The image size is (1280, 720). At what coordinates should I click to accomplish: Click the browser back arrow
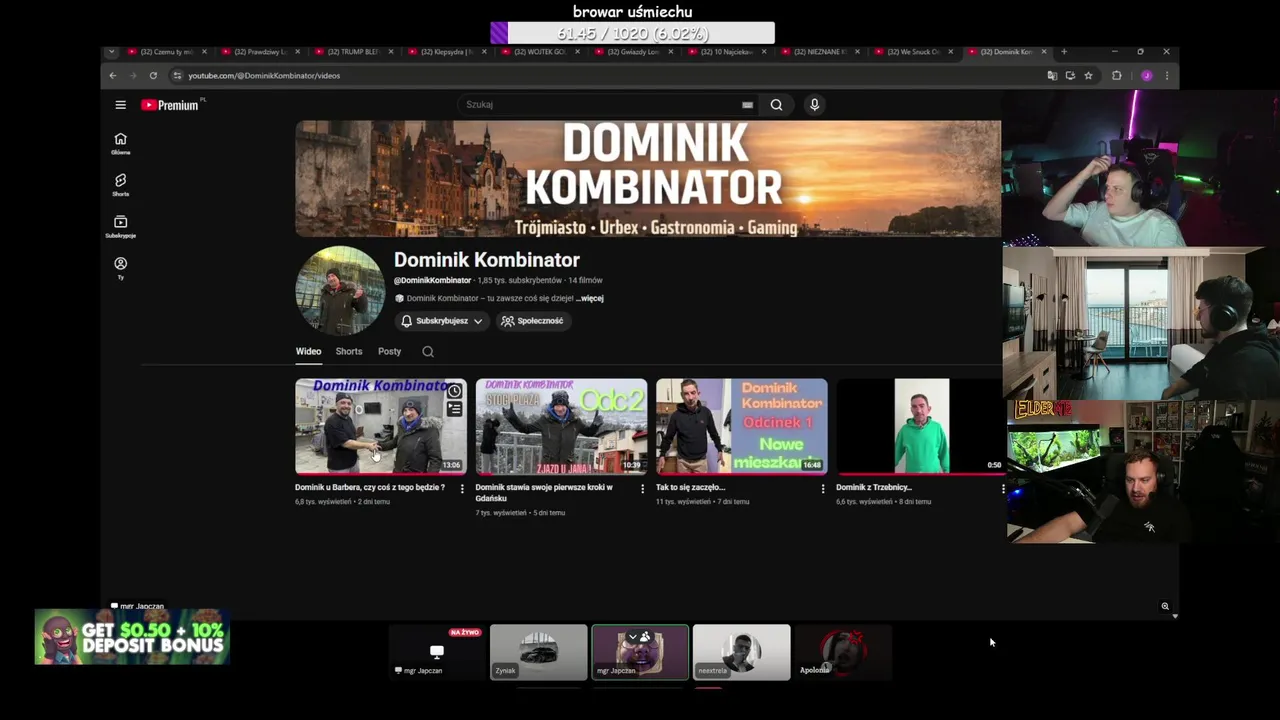(112, 76)
